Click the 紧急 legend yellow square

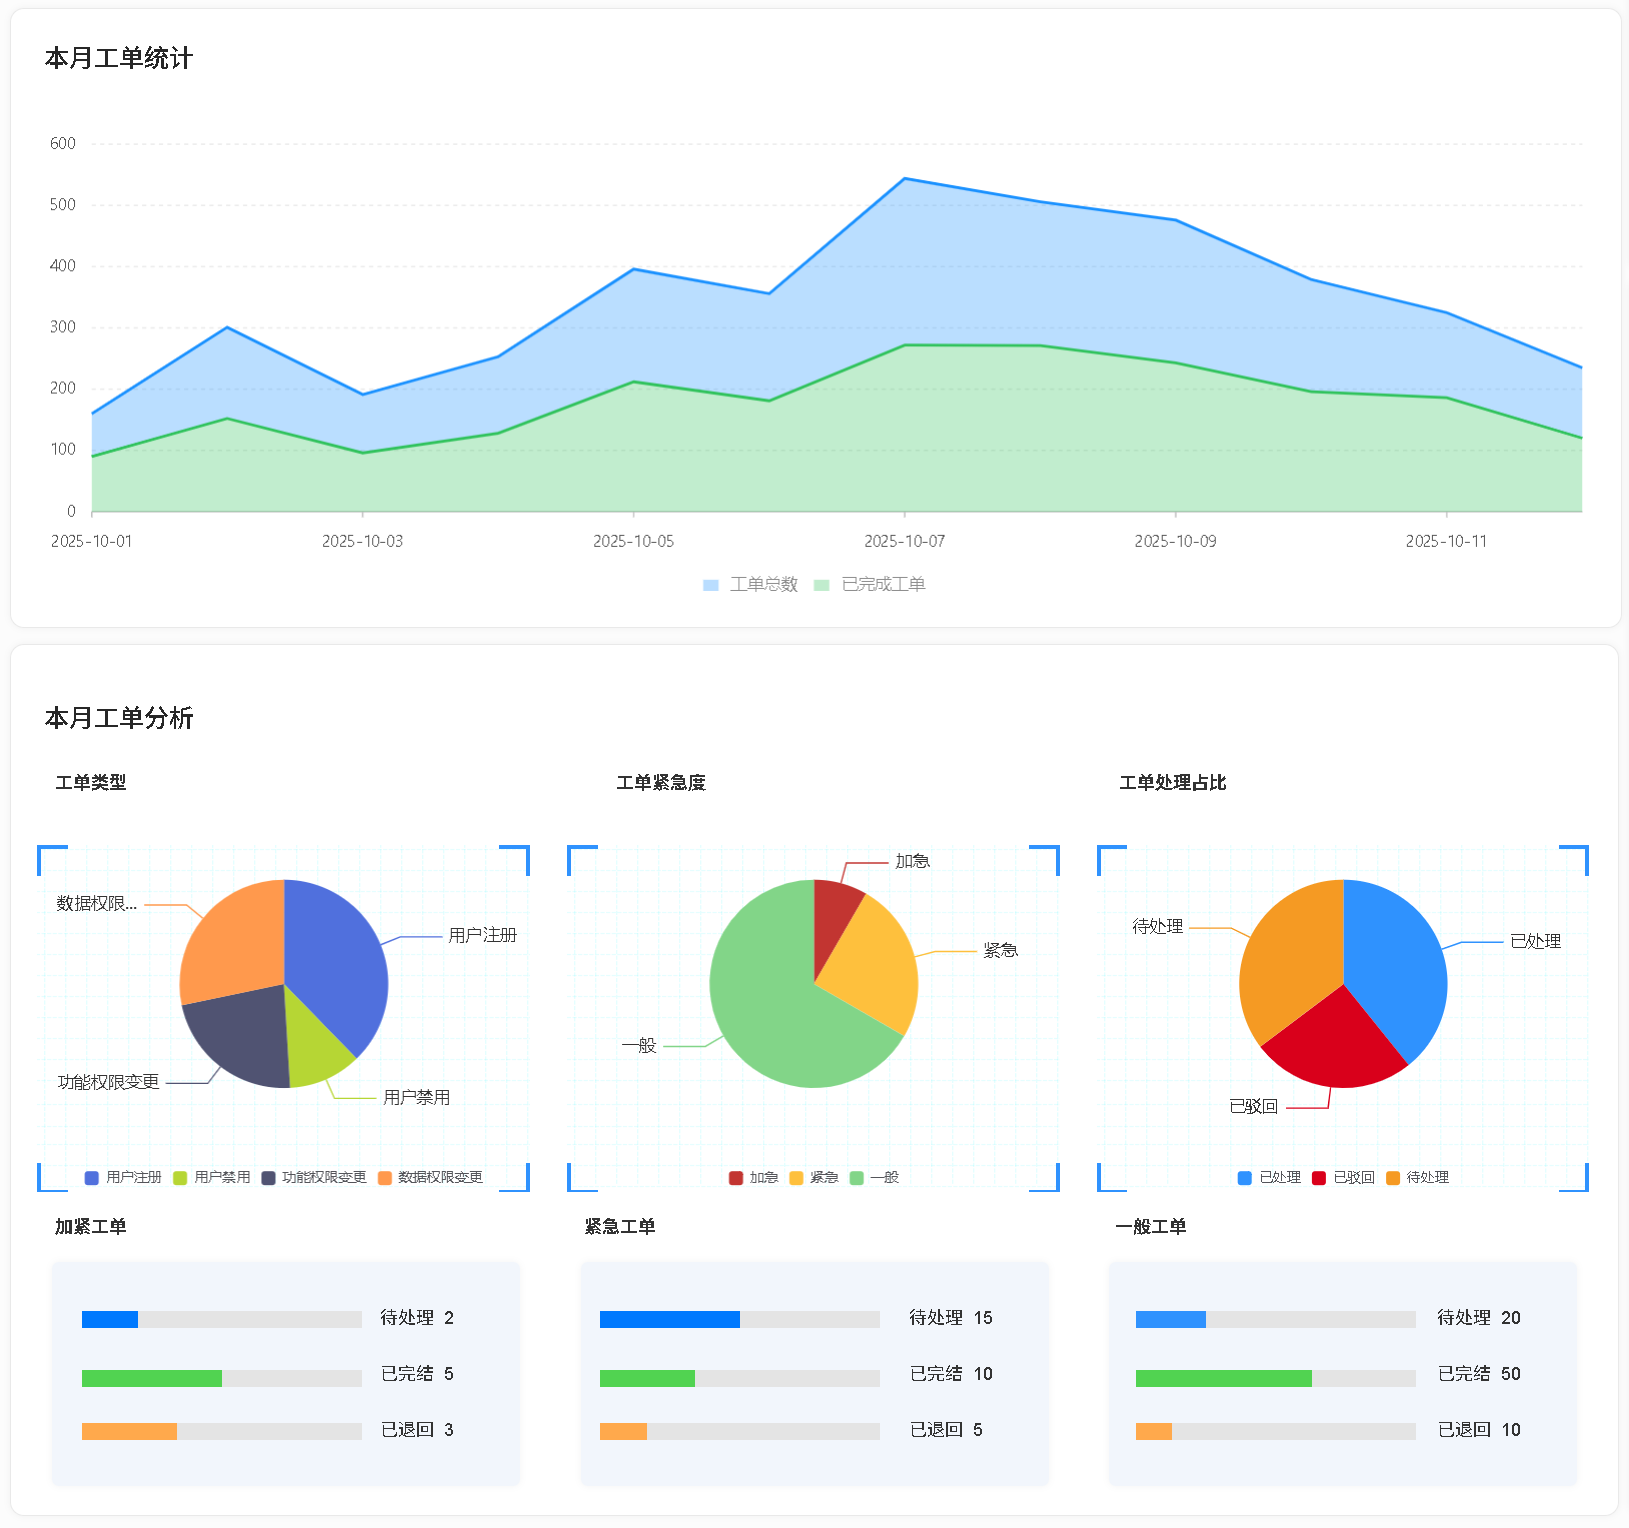796,1178
